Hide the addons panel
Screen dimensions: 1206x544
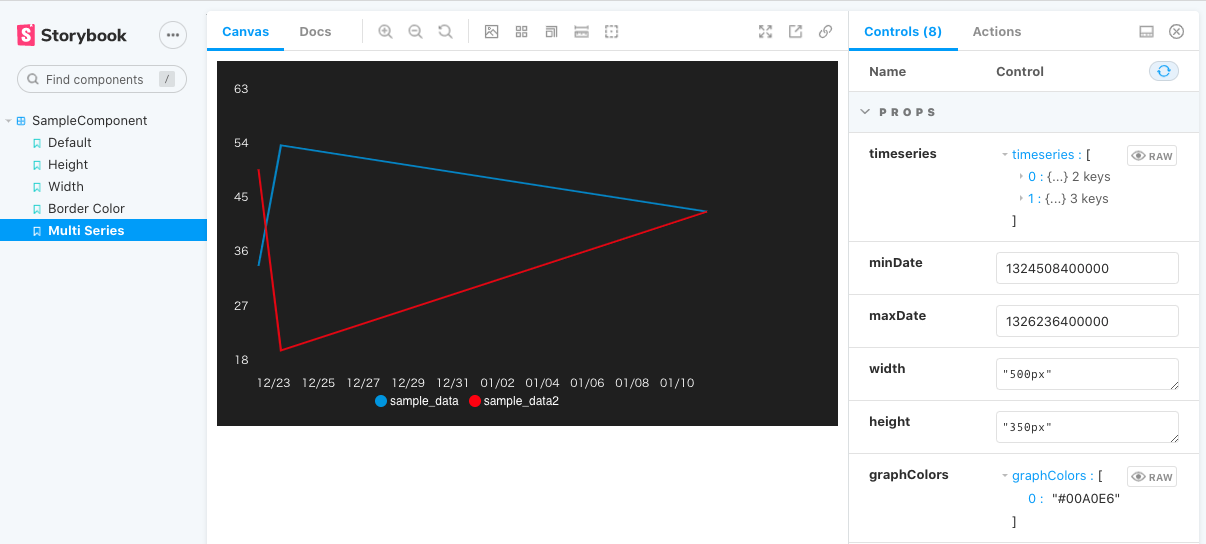pos(1177,31)
